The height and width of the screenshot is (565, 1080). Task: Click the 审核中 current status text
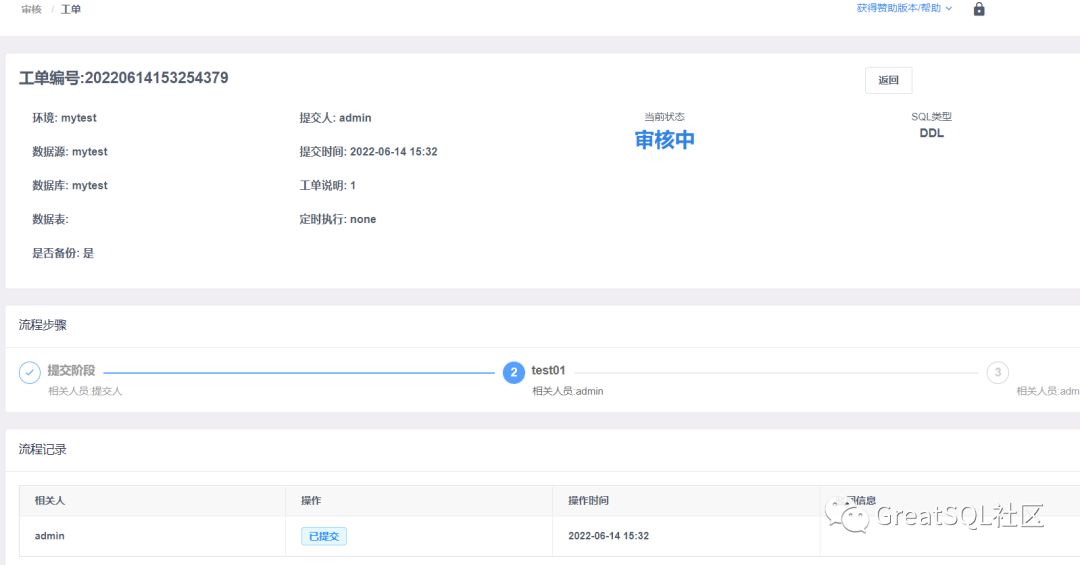664,140
